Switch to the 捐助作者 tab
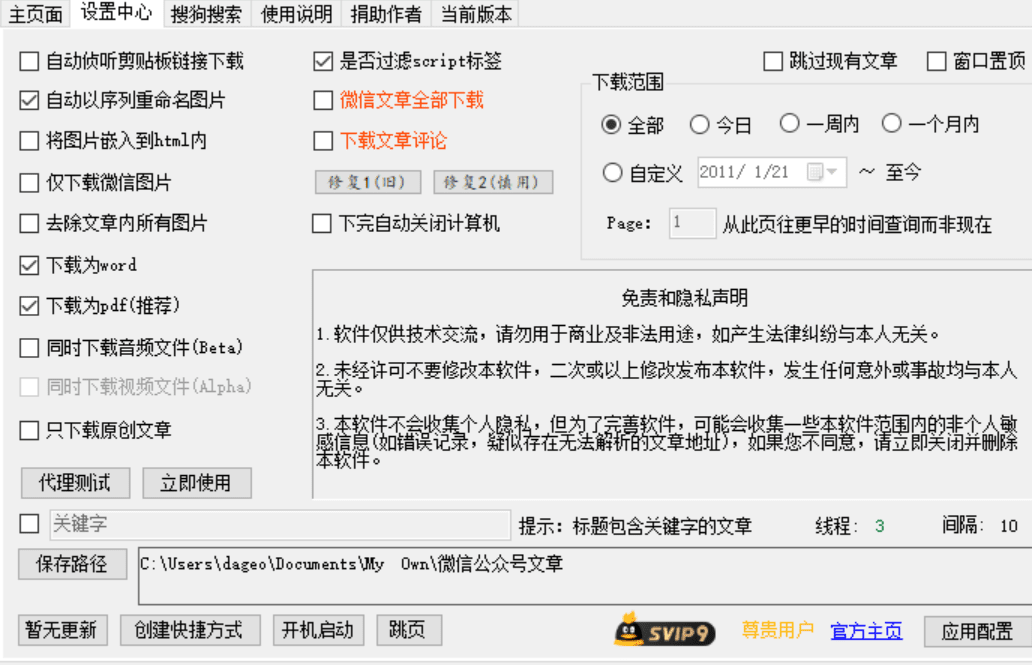The width and height of the screenshot is (1032, 665). coord(386,14)
